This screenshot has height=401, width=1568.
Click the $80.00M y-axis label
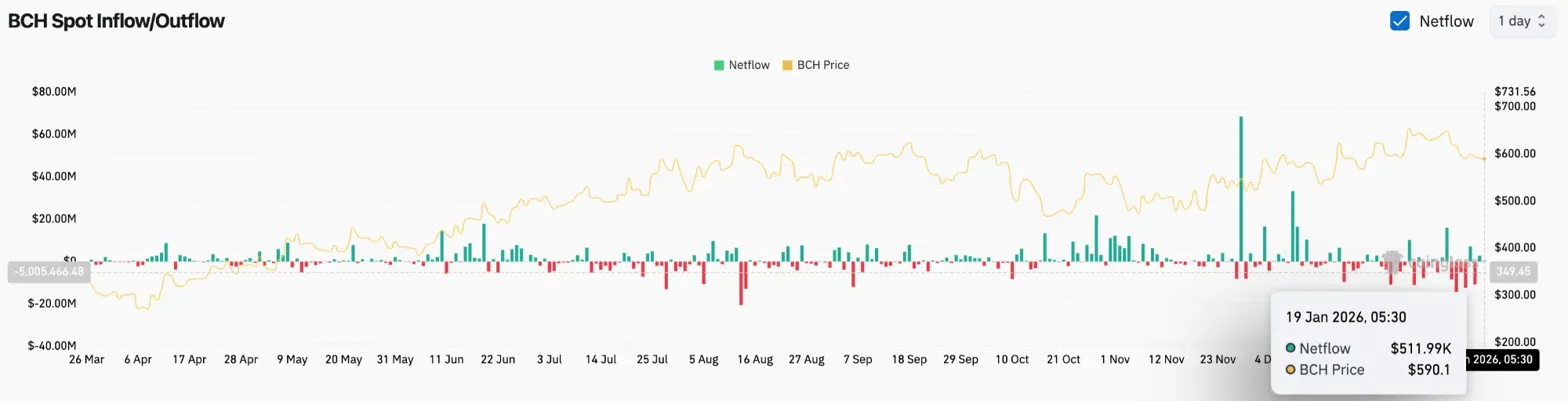tap(56, 91)
